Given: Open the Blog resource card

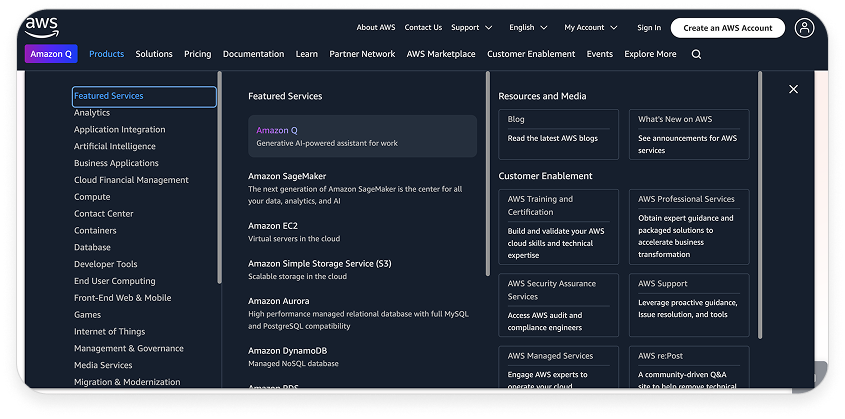Looking at the screenshot, I should (x=558, y=135).
